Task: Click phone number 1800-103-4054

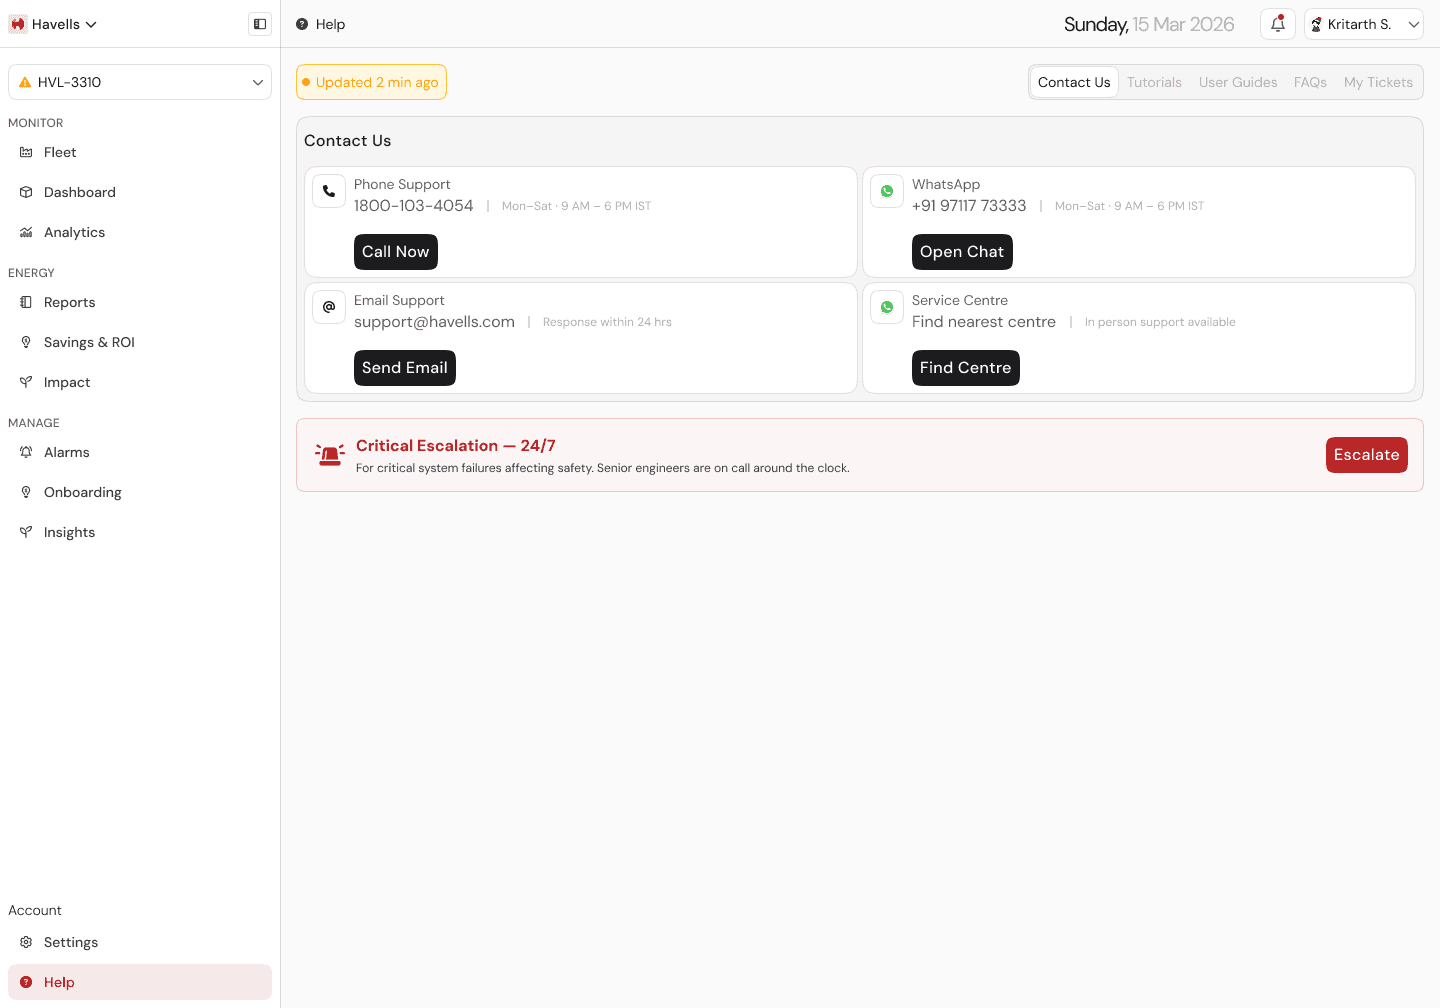Action: [x=413, y=206]
